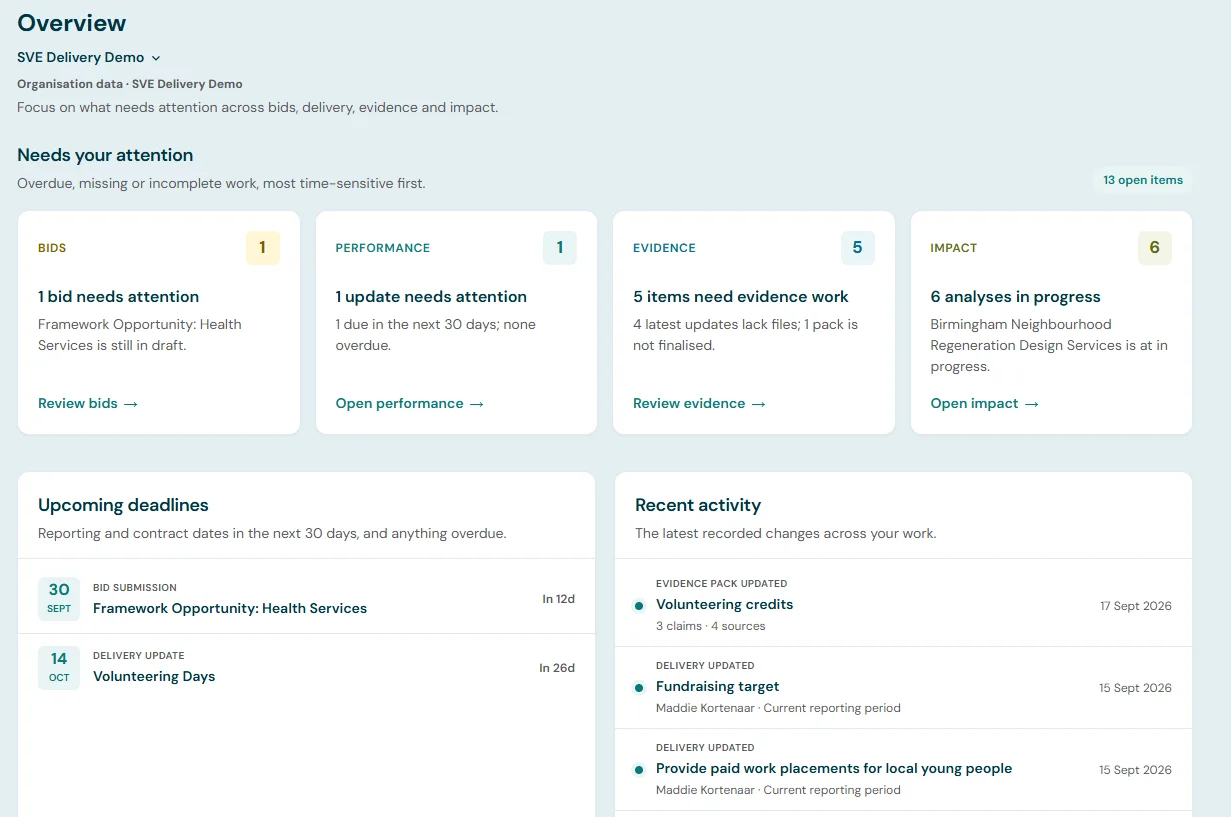Click the Performance count badge showing 1
The width and height of the screenshot is (1231, 817).
(x=560, y=248)
